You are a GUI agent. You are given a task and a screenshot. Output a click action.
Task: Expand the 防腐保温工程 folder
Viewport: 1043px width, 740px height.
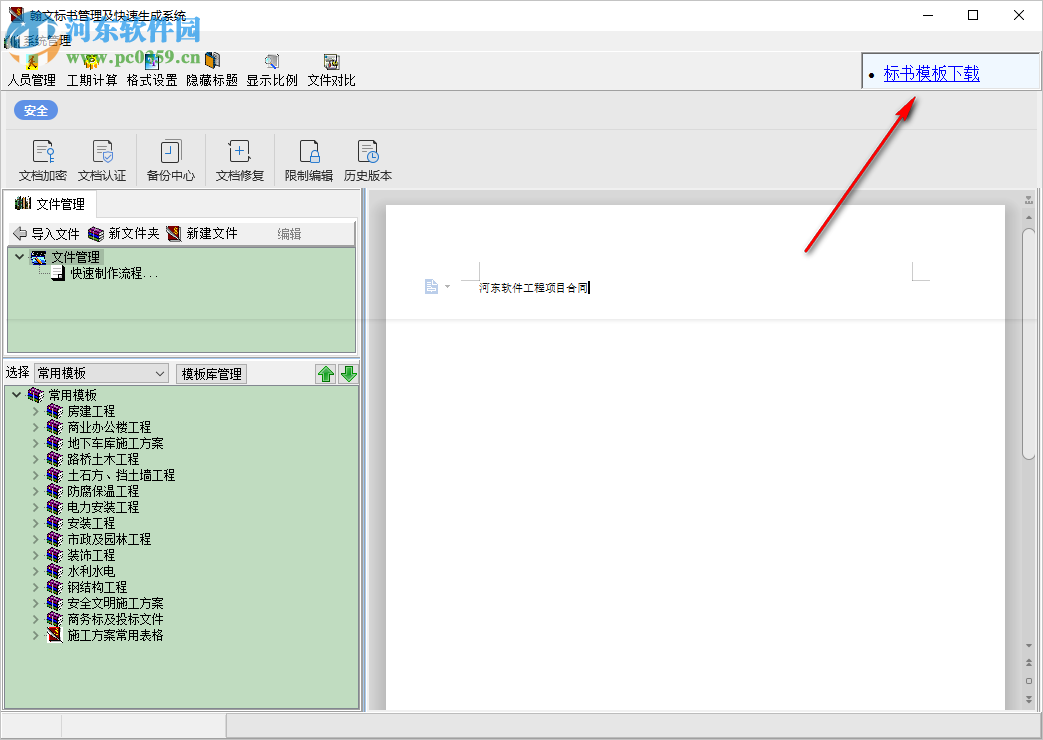[36, 491]
